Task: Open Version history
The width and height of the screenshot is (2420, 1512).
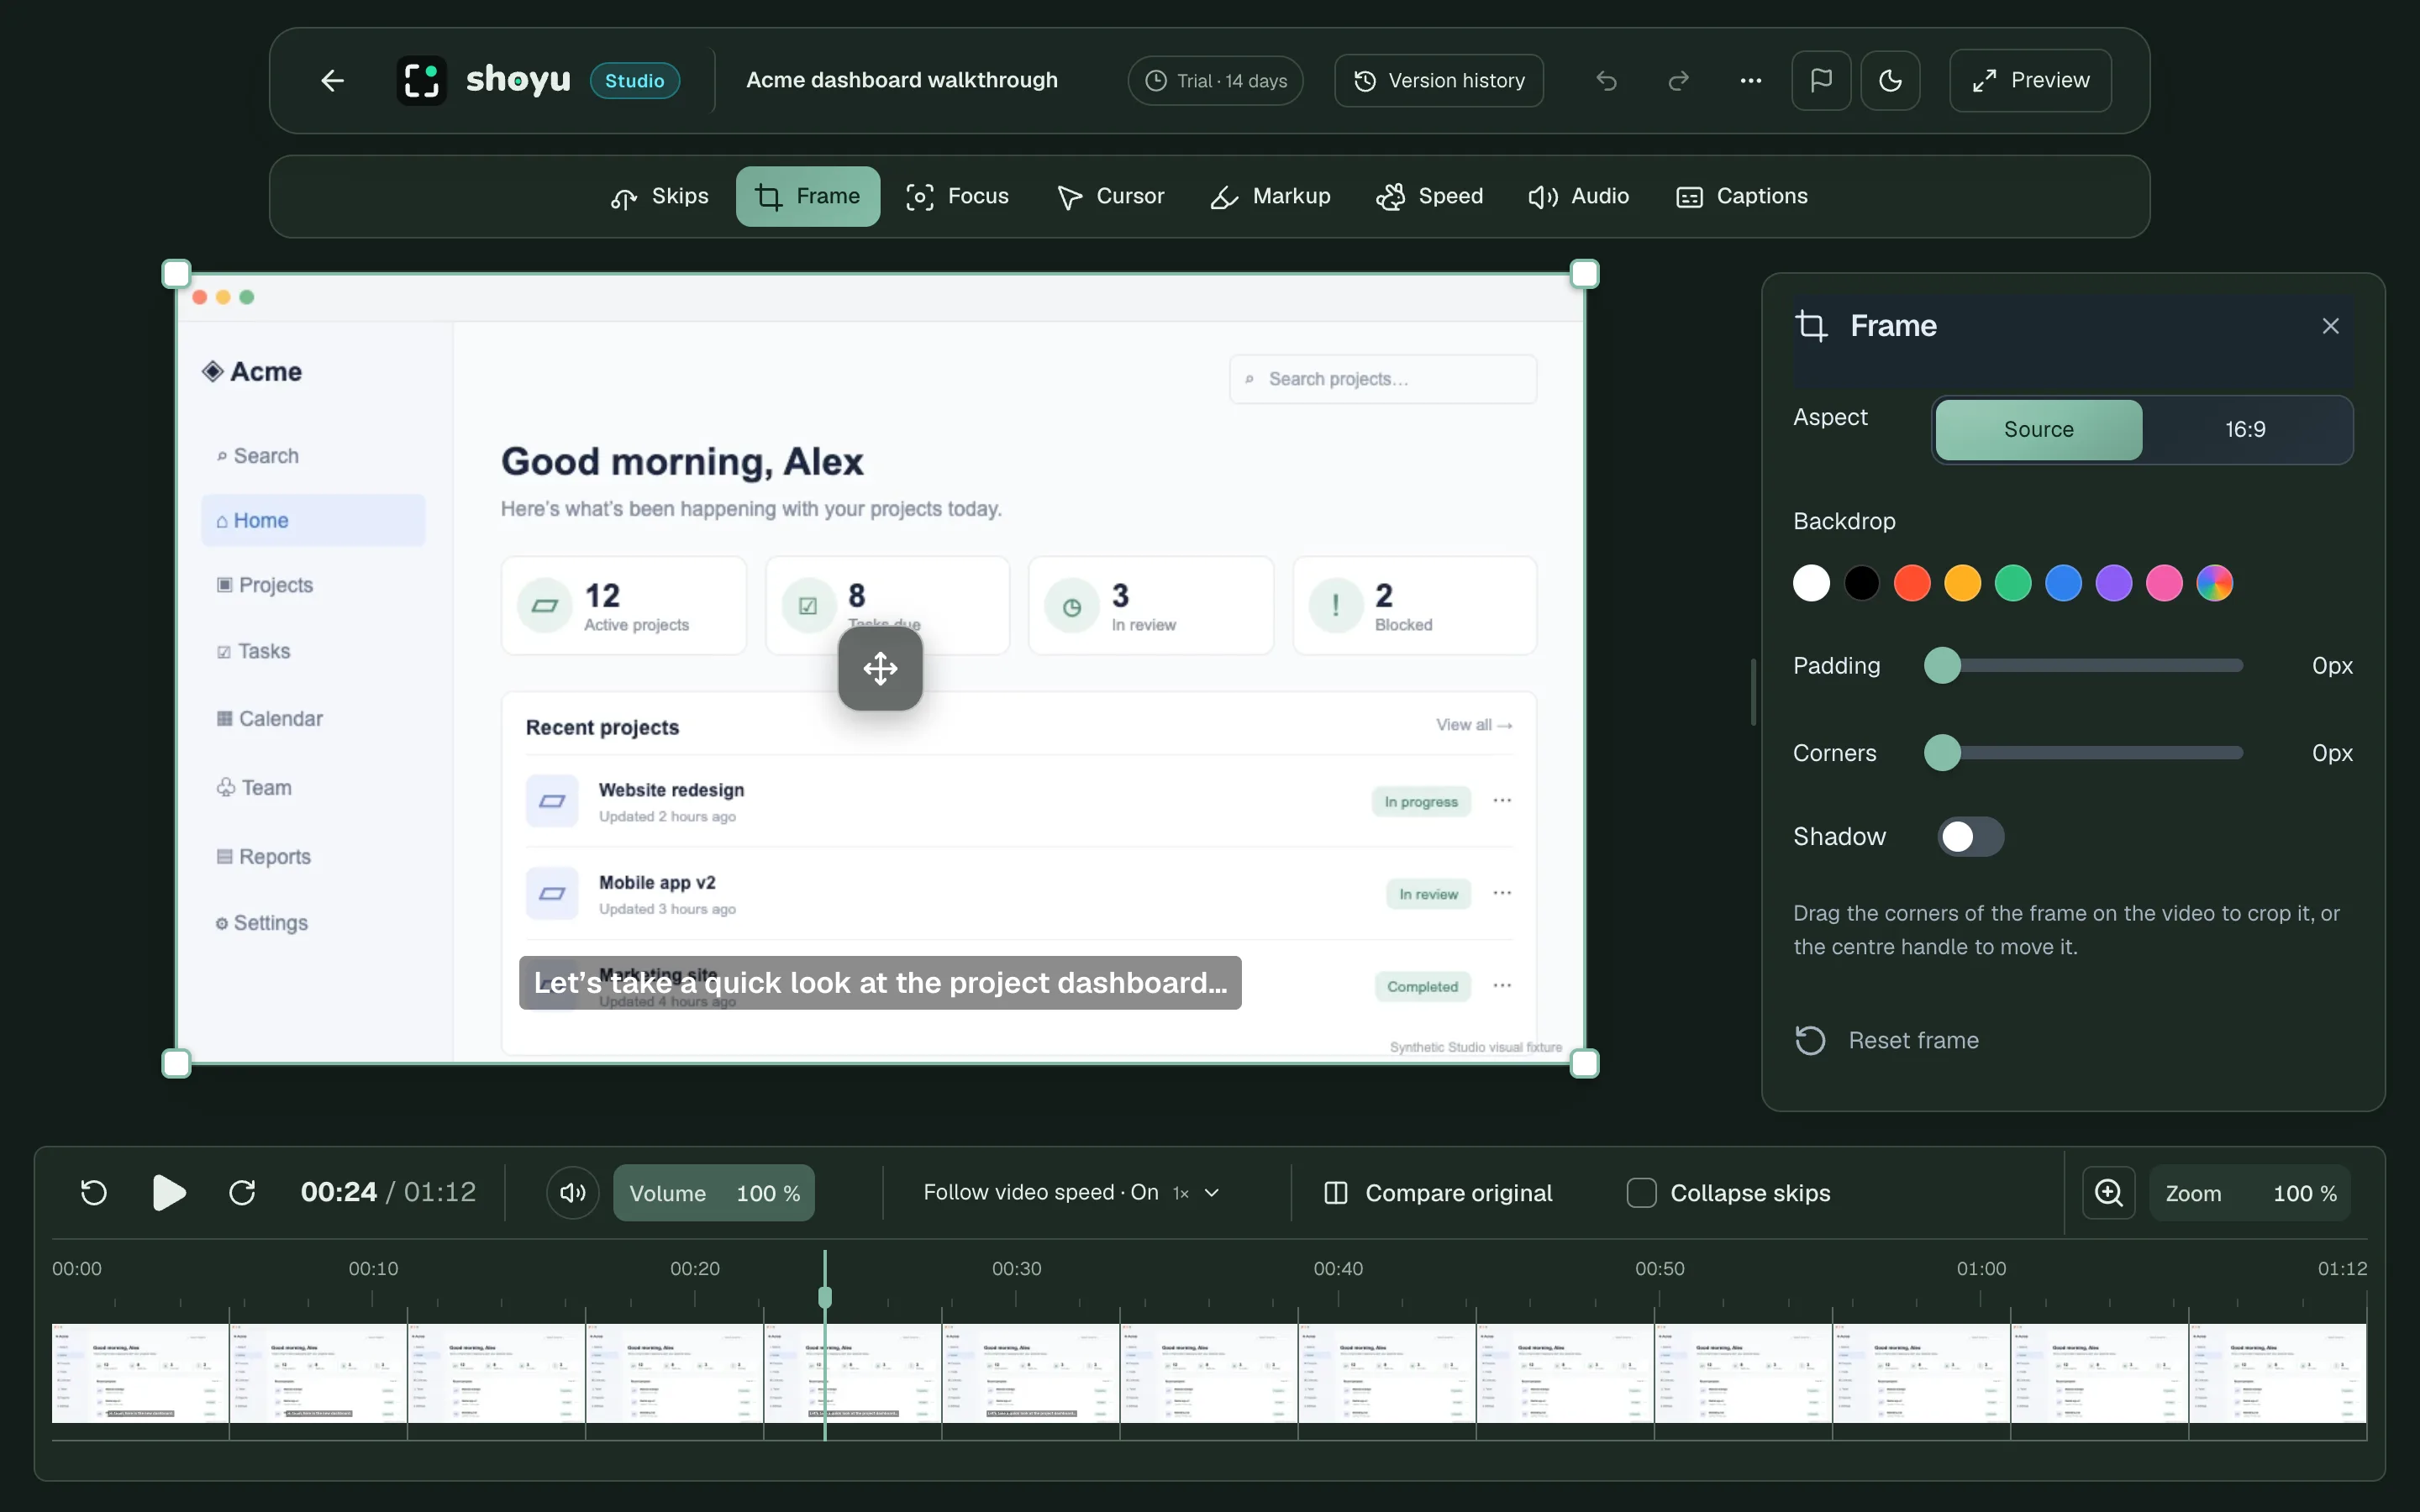Action: click(x=1438, y=80)
